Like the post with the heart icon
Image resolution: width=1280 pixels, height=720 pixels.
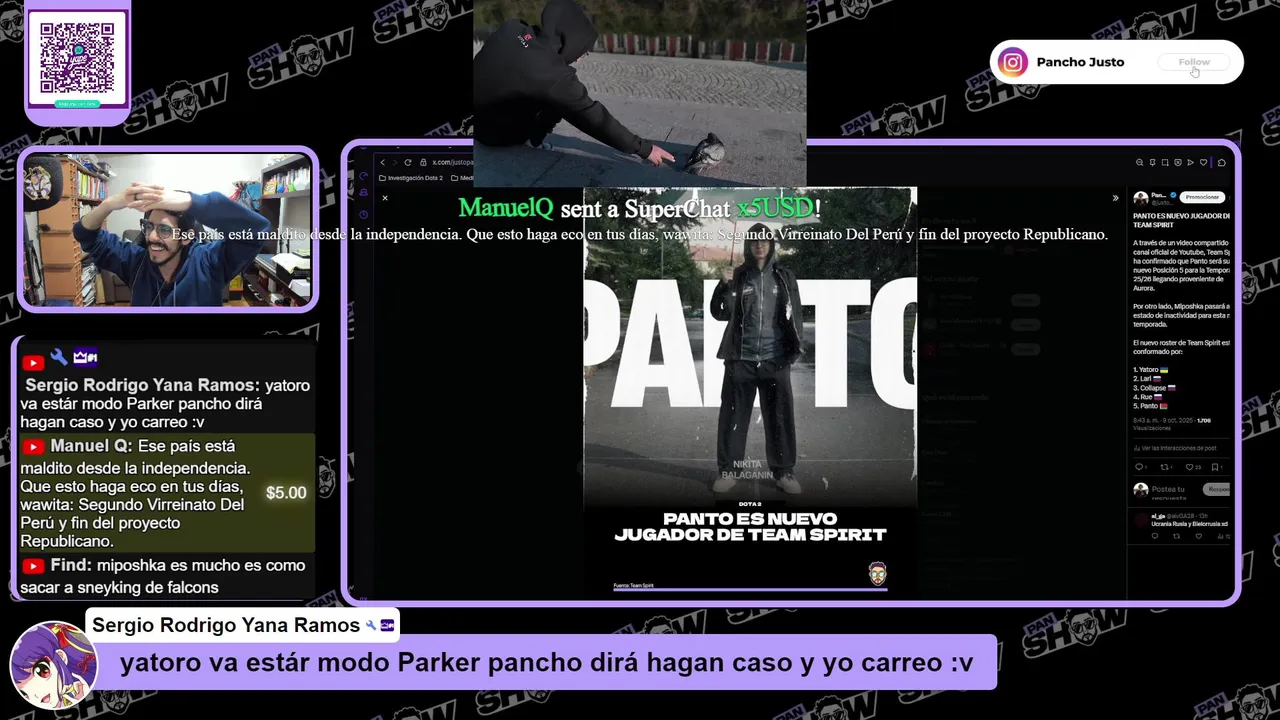coord(1189,467)
